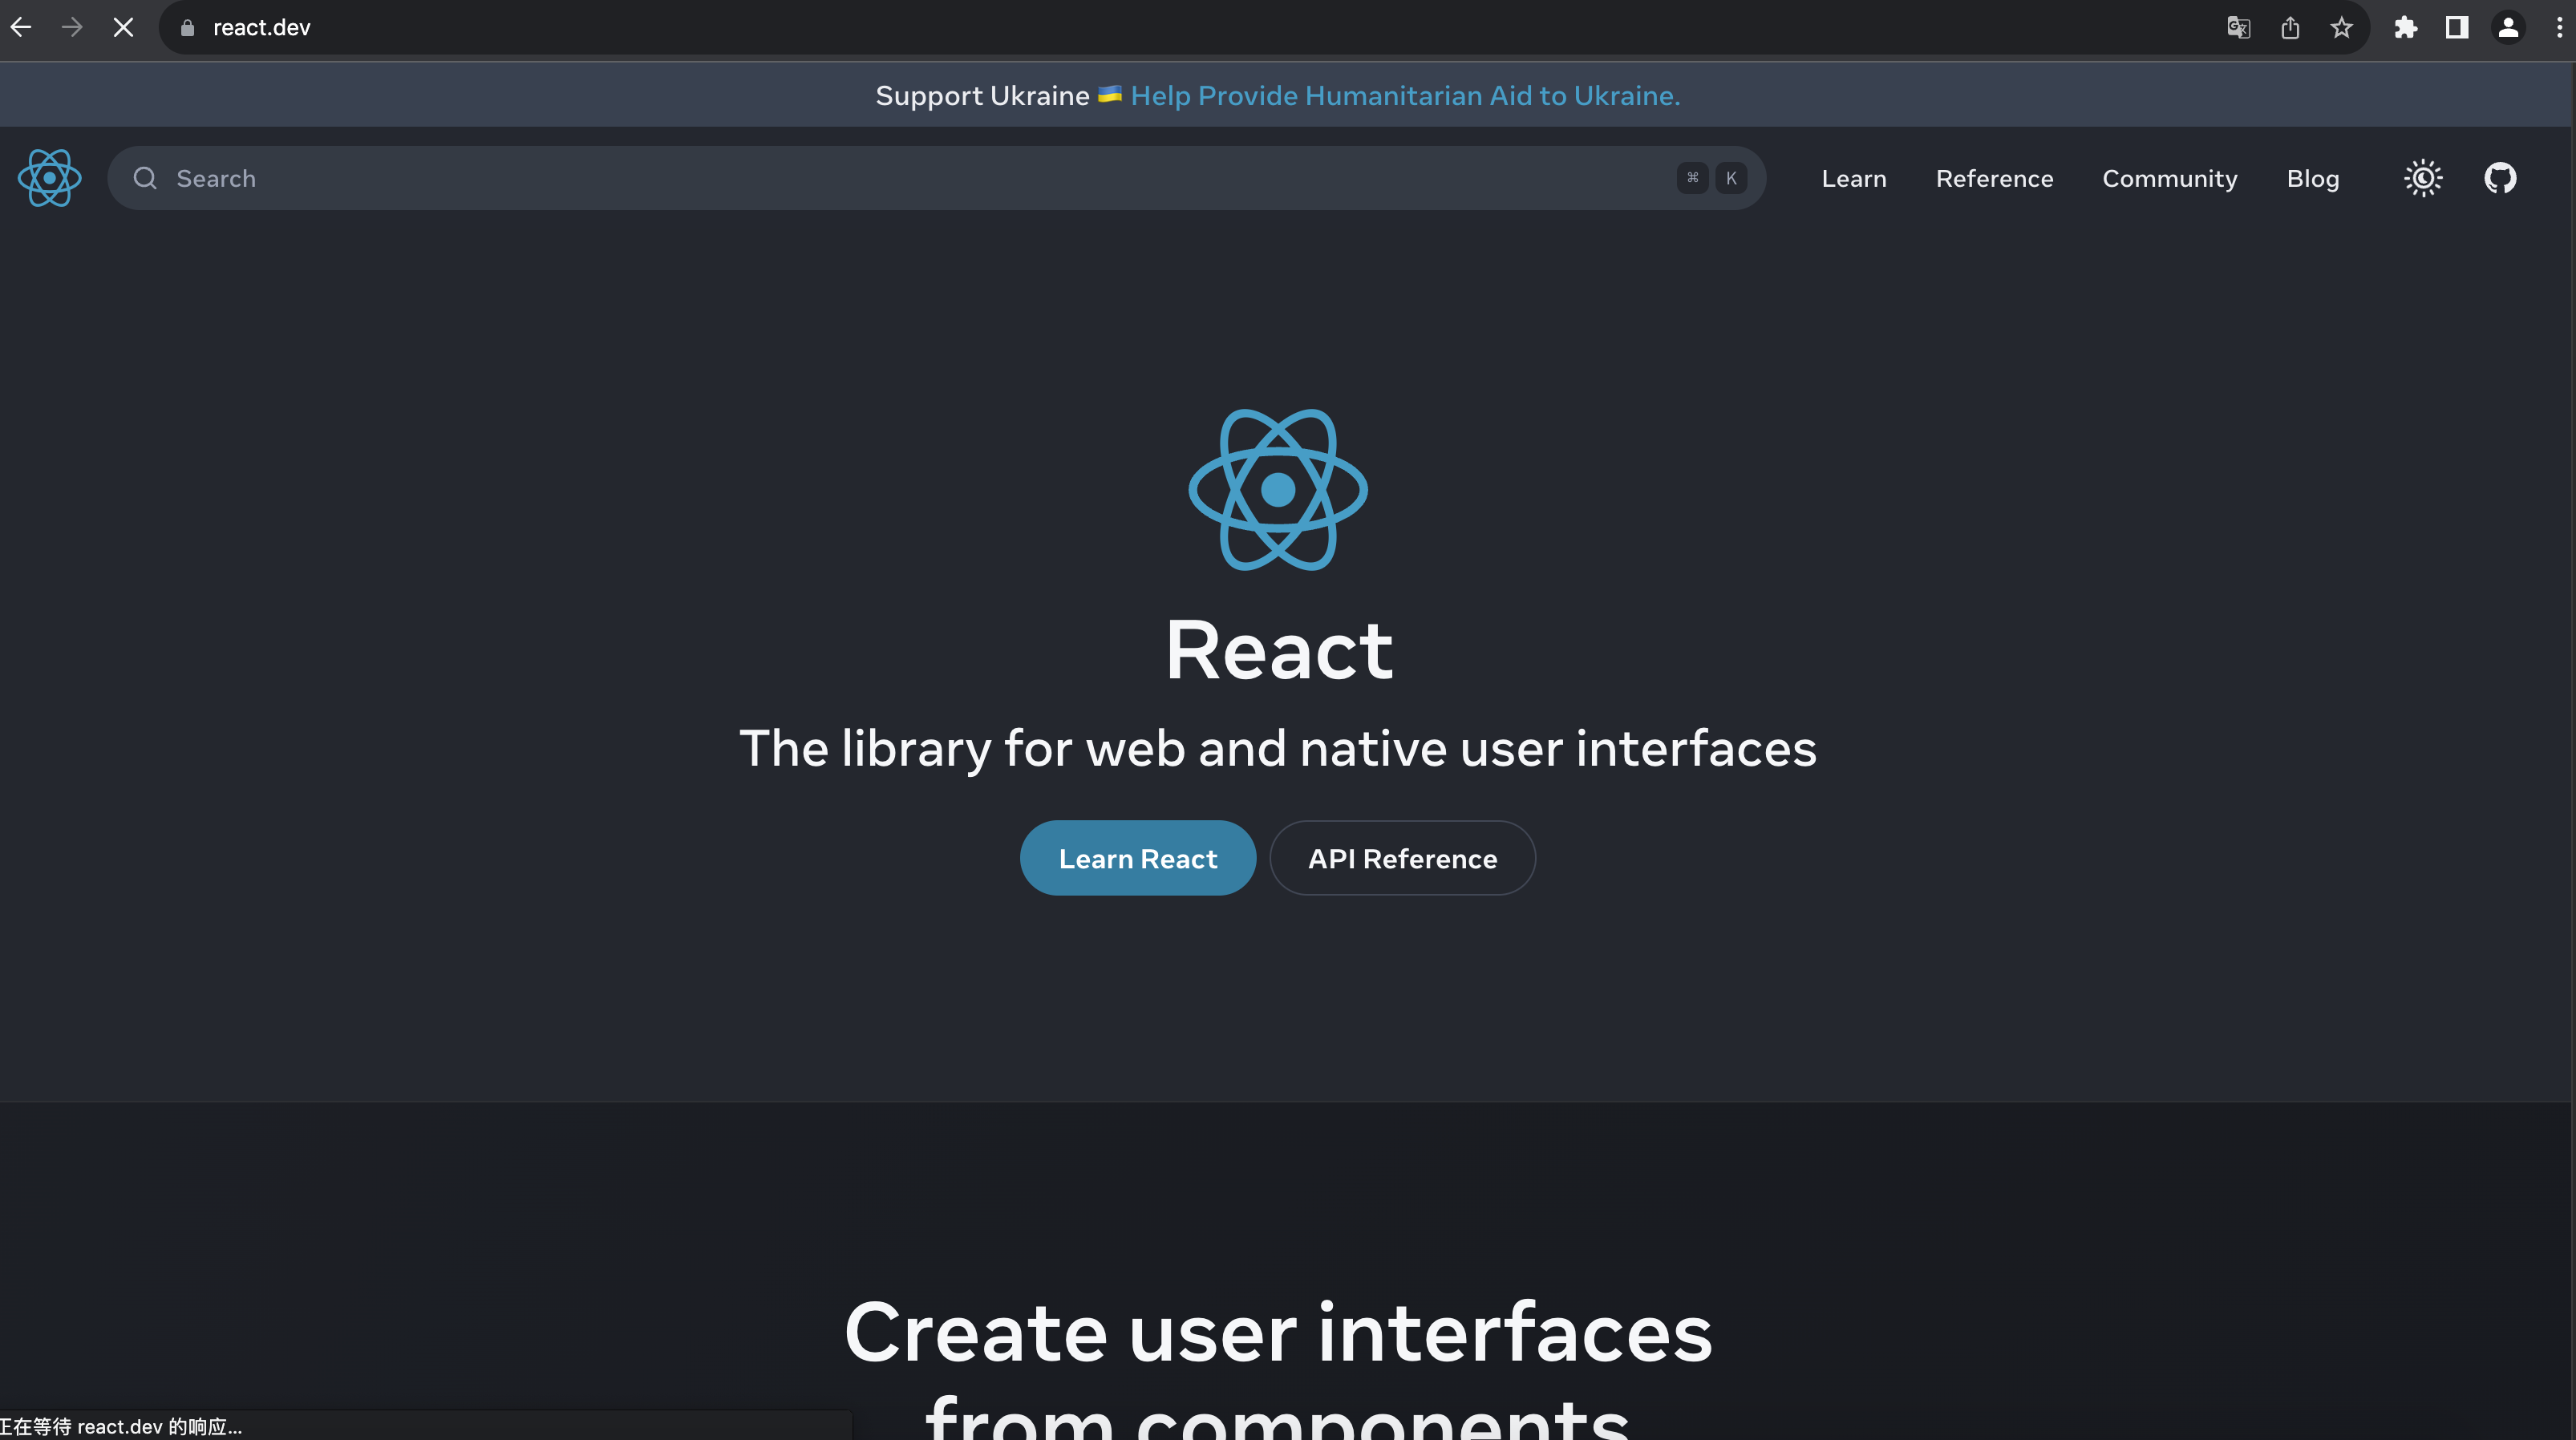Click the library tagline text
Image resolution: width=2576 pixels, height=1440 pixels.
click(1278, 748)
